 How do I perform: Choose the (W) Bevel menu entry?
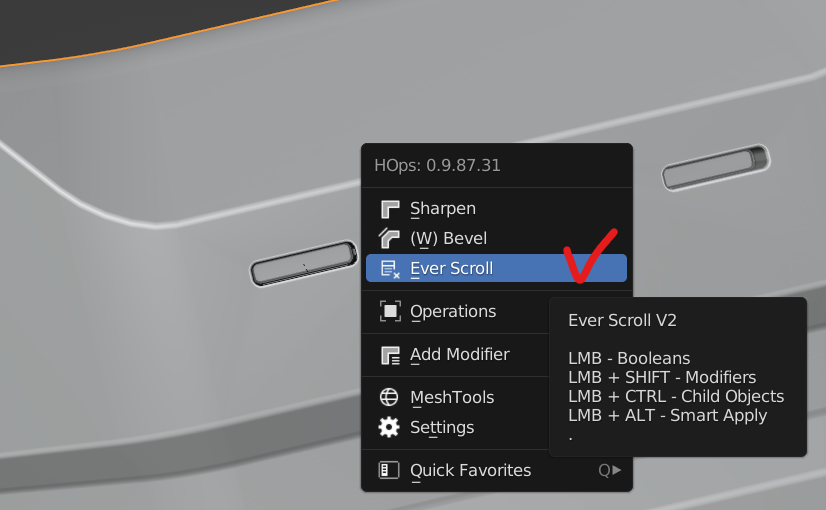pos(496,239)
